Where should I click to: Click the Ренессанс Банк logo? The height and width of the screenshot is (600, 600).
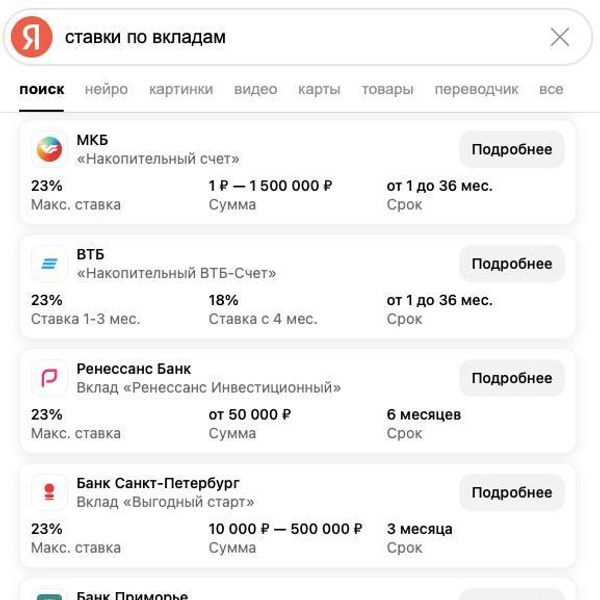pos(49,378)
